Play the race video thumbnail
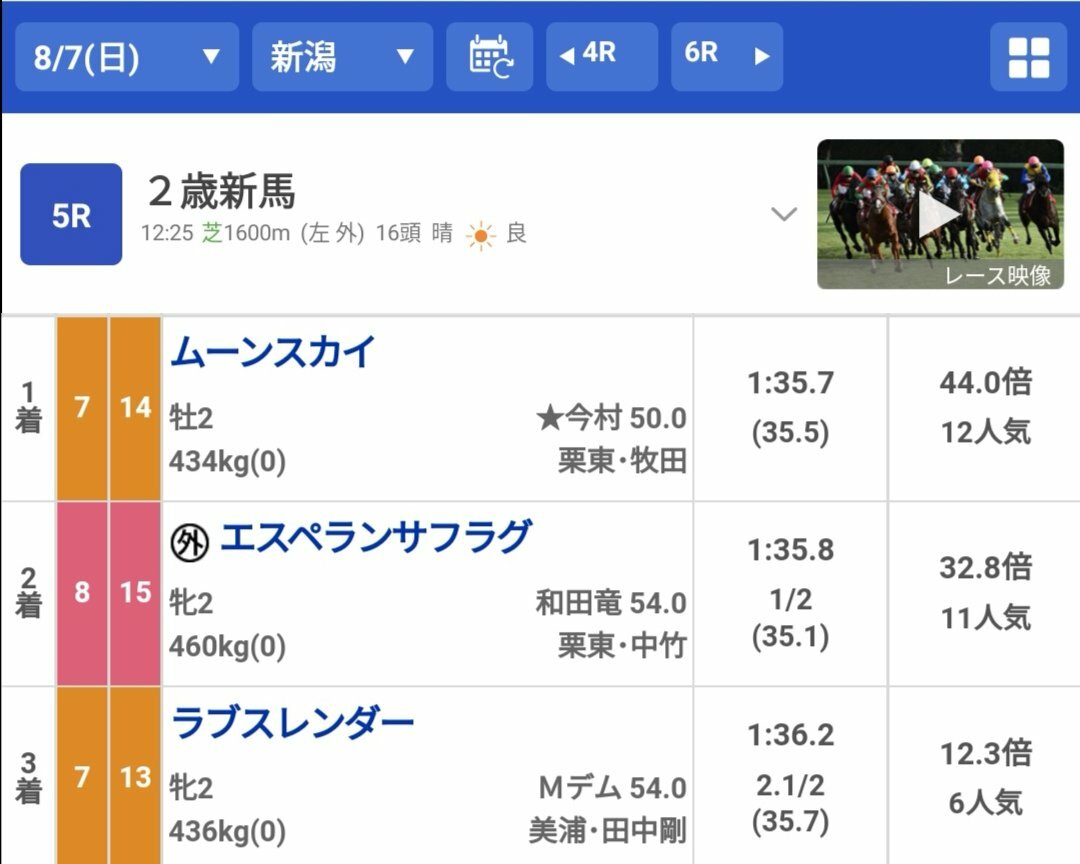 [940, 214]
